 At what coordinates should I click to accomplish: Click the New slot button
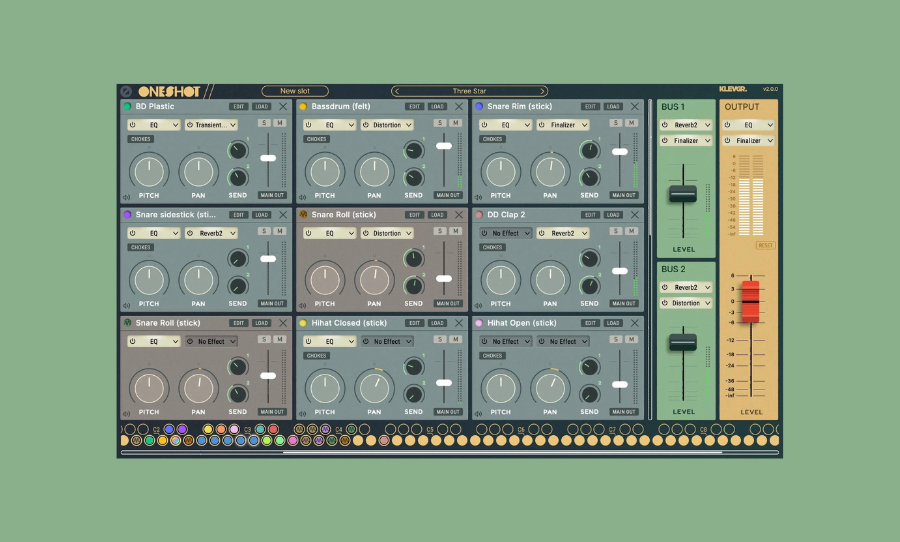click(x=295, y=91)
